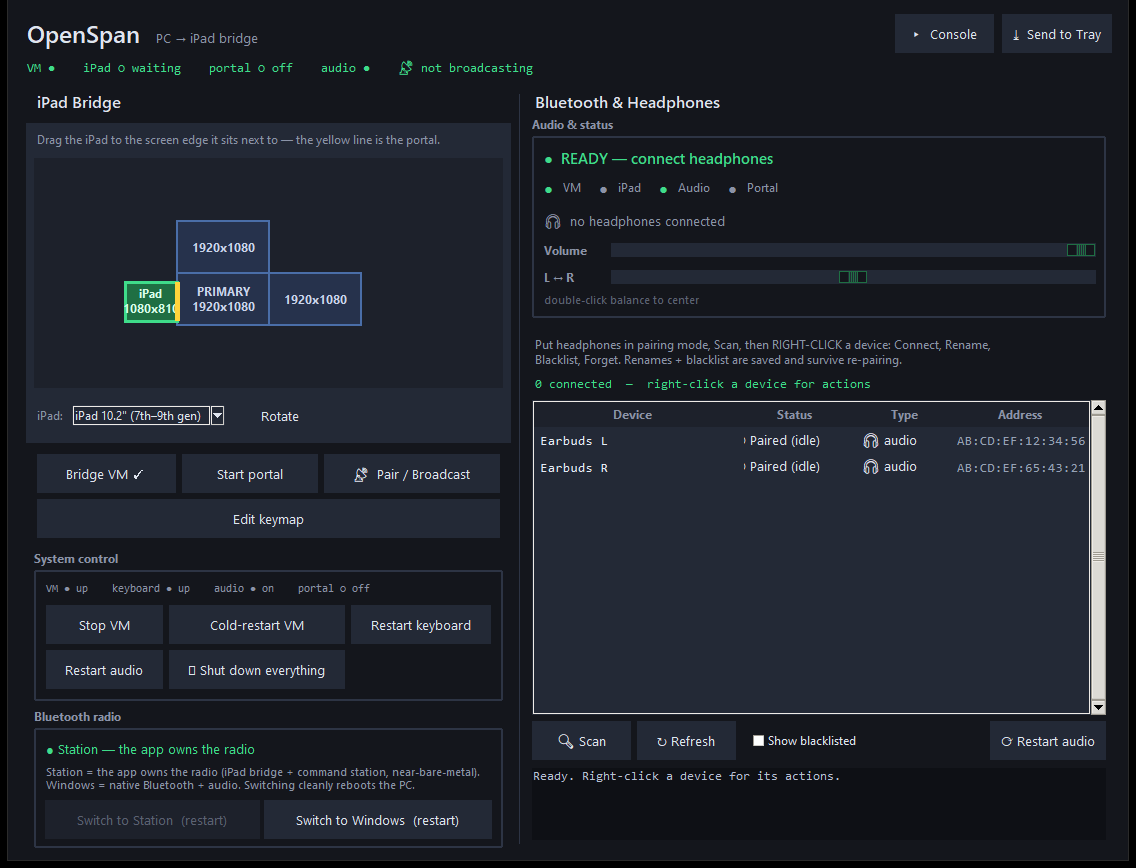The height and width of the screenshot is (868, 1136).
Task: Enable Show blacklisted checkbox
Action: 759,740
